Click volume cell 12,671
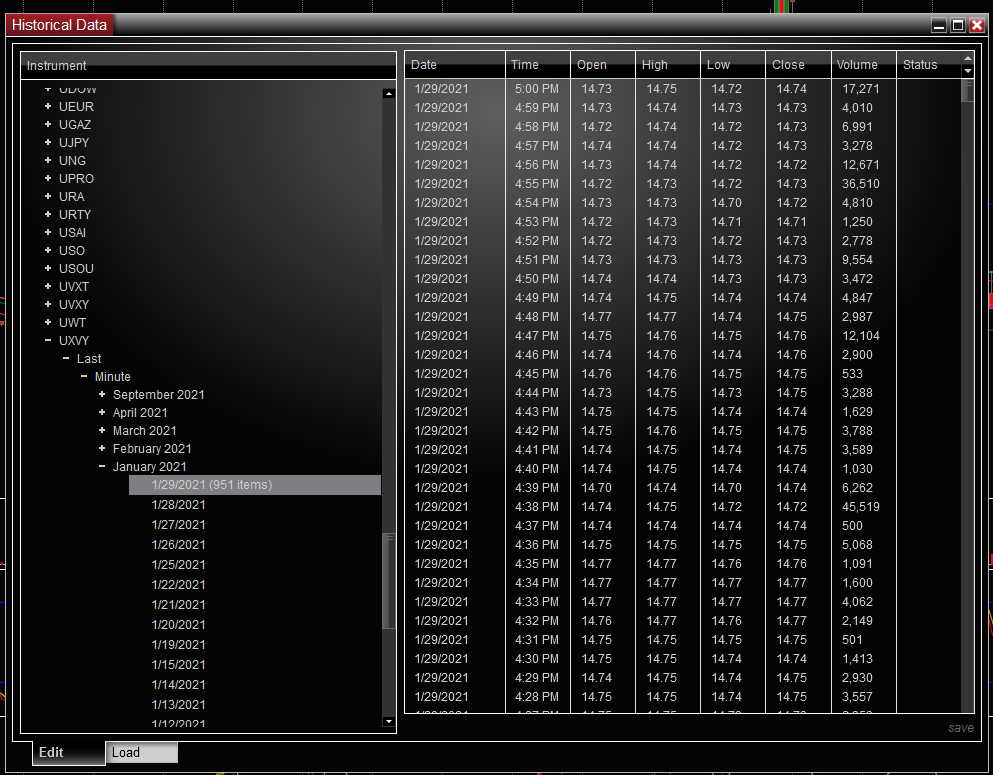Screen dimensions: 993x775 (x=861, y=165)
